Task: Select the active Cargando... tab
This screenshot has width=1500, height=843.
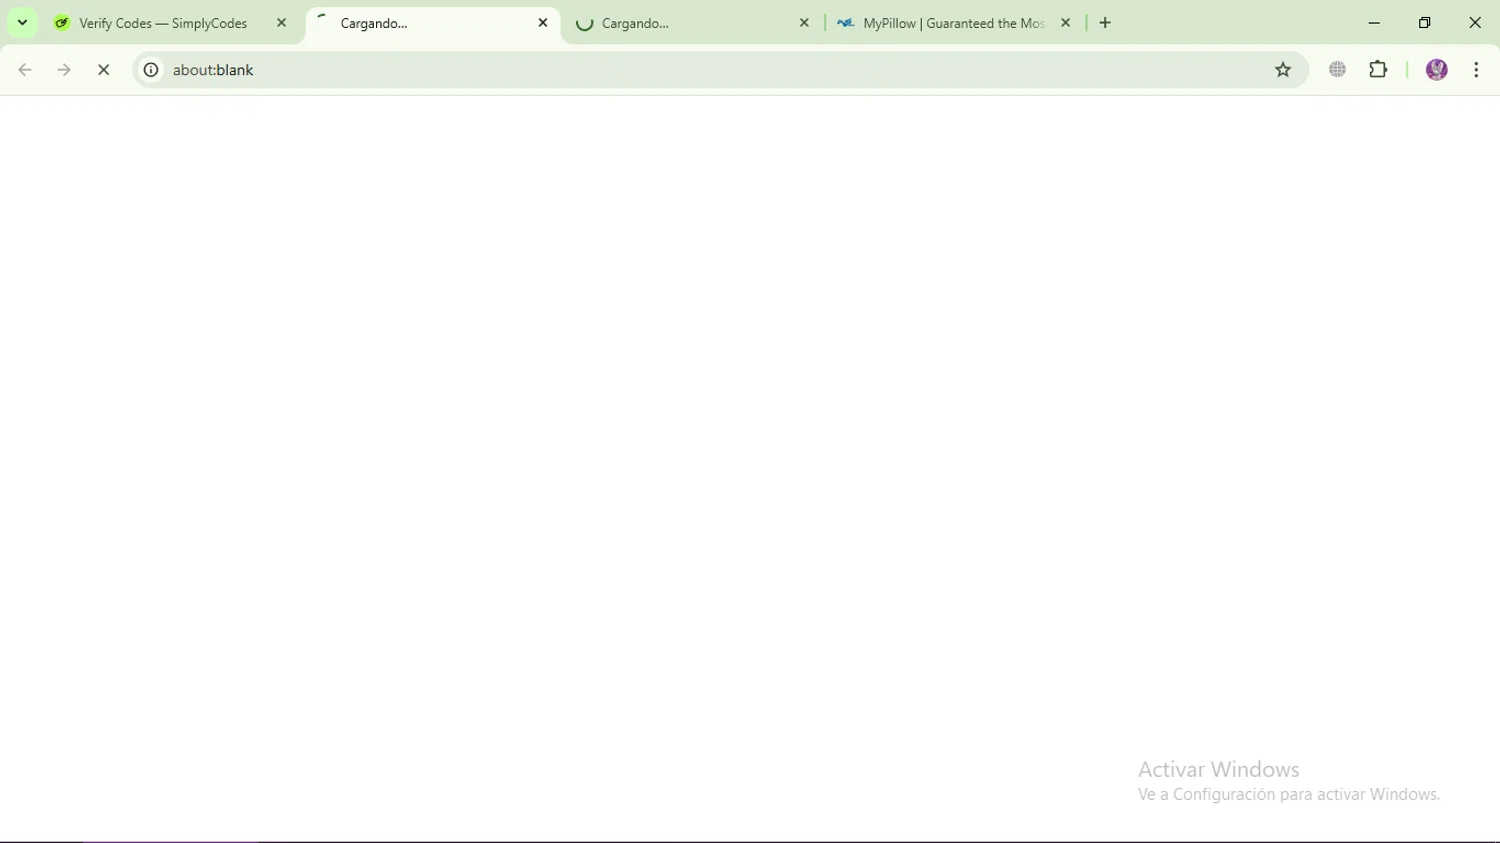Action: [x=433, y=23]
